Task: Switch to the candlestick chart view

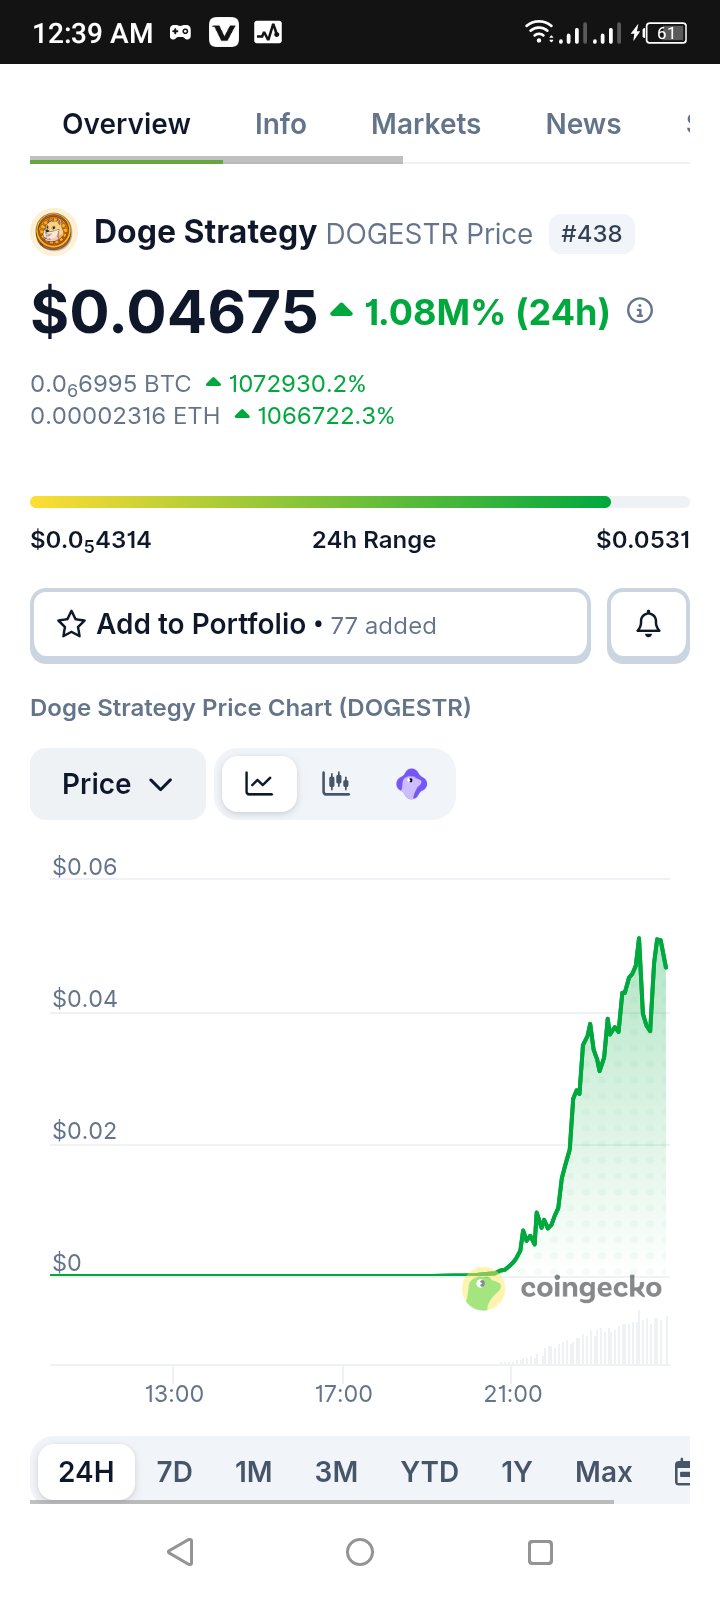Action: (336, 784)
